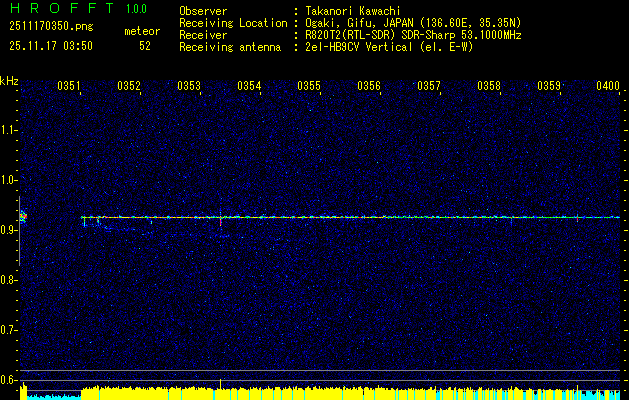Select the filename 2511170350.png

click(52, 28)
